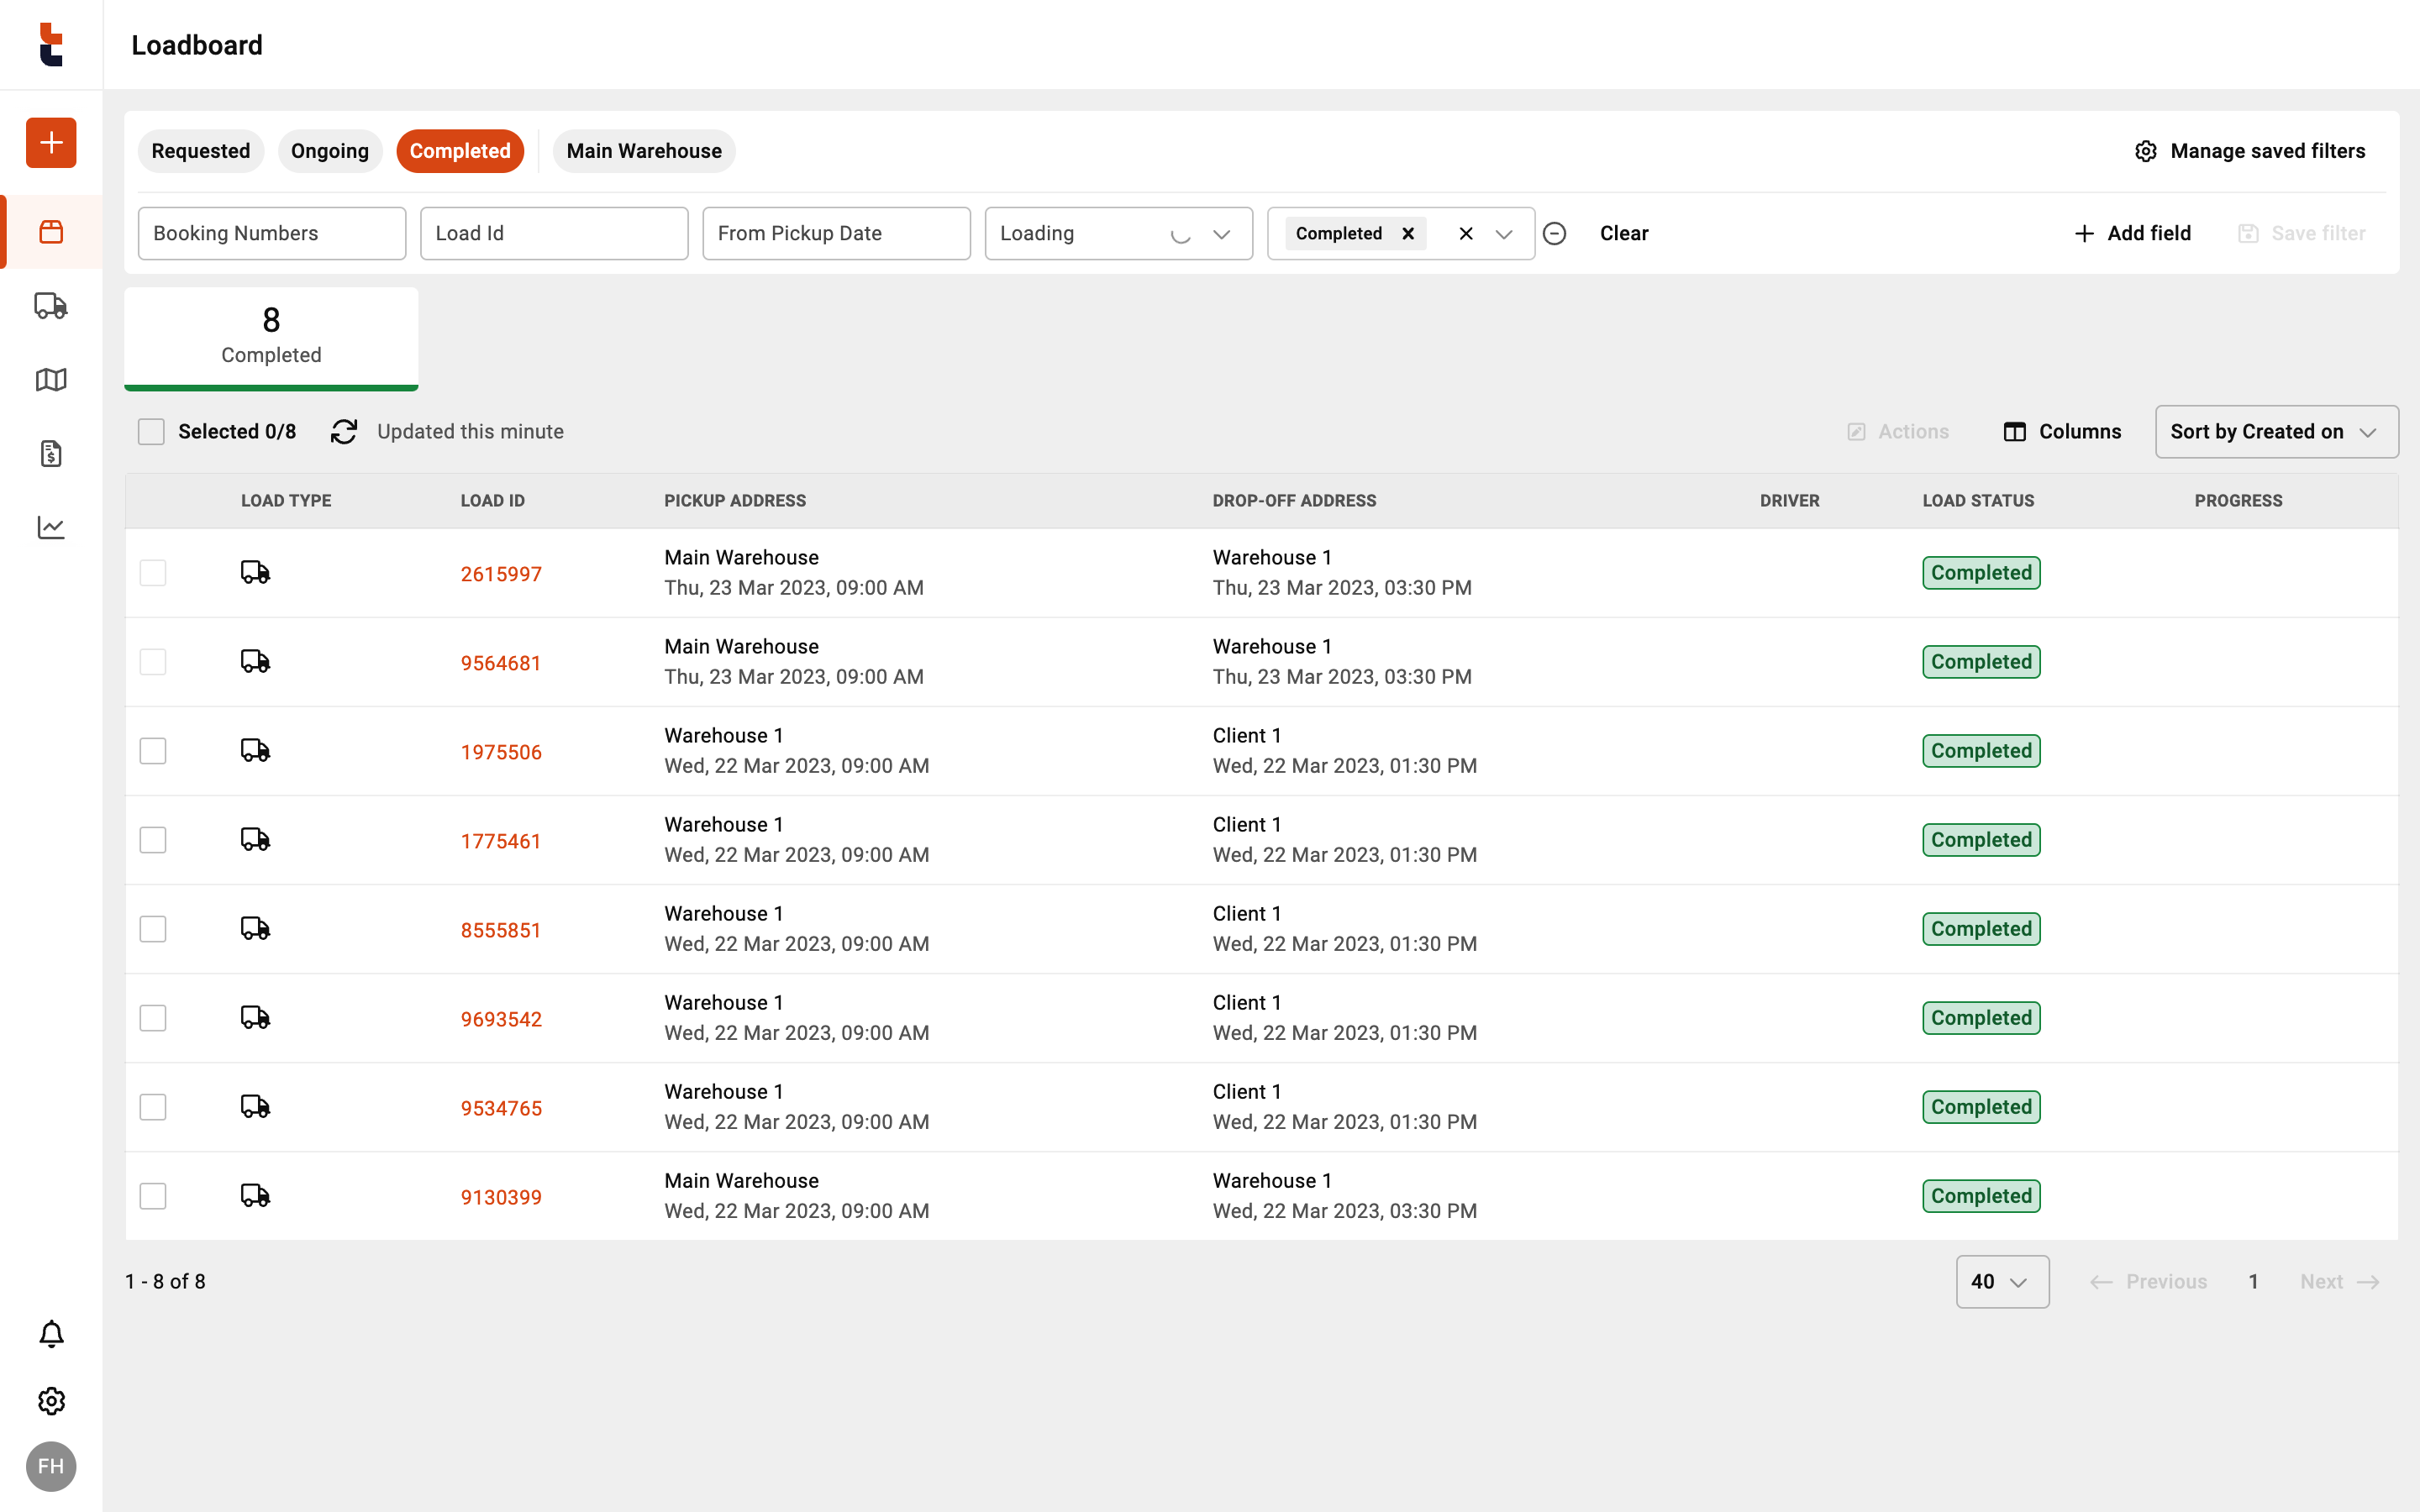
Task: Open the settings gear in sidebar
Action: 51,1400
